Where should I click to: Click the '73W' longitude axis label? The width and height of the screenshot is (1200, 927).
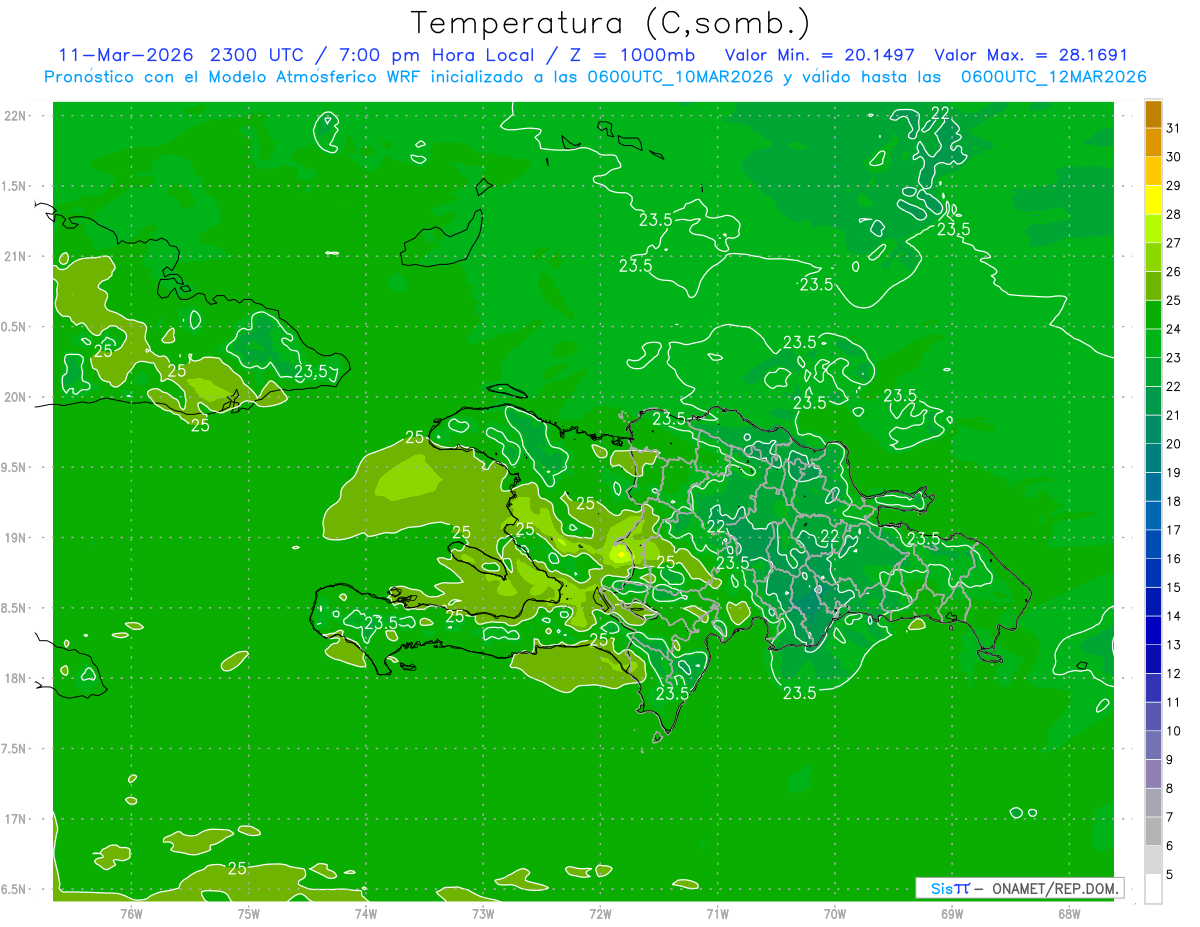coord(483,913)
